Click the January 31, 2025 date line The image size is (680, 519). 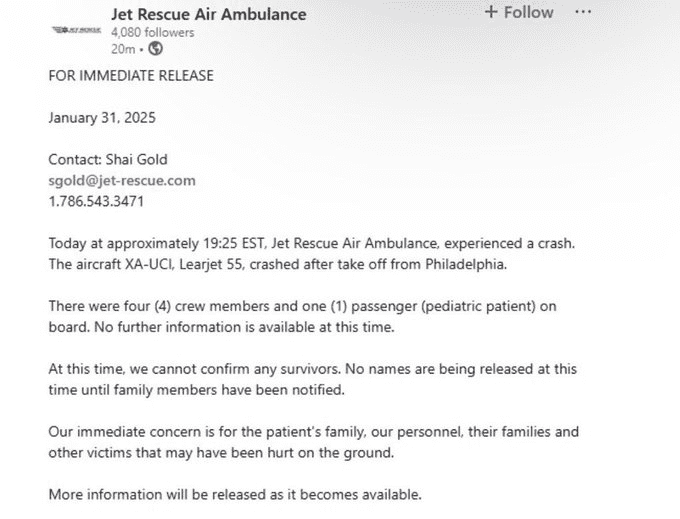point(102,118)
